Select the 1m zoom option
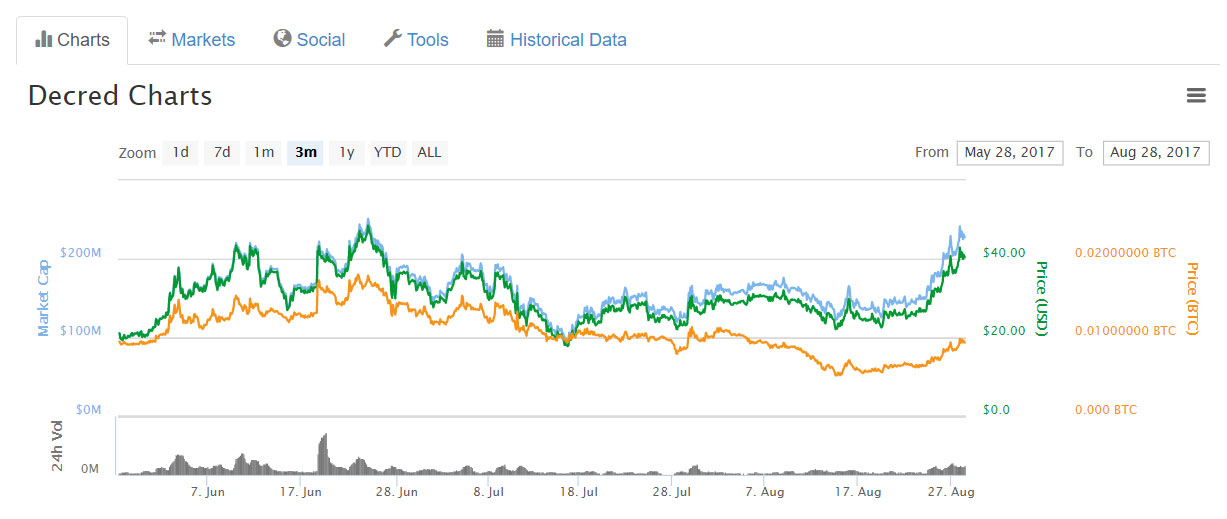This screenshot has height=519, width=1227. pos(263,153)
